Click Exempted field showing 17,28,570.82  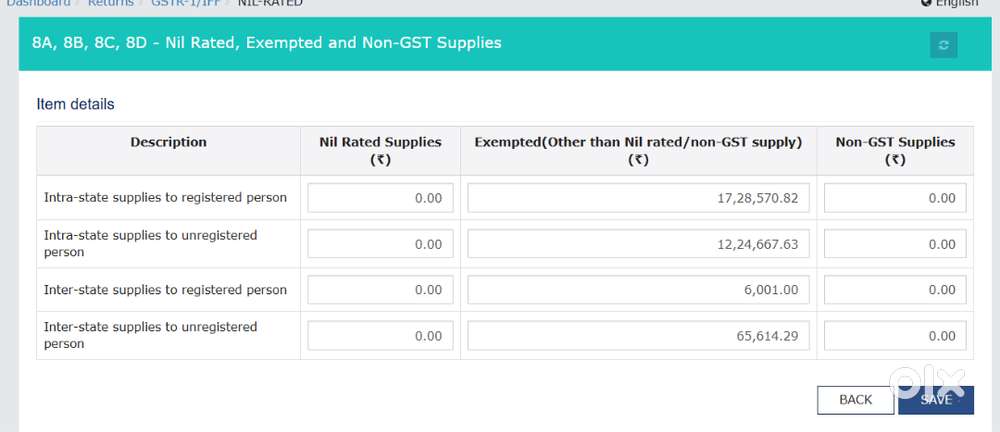[638, 198]
